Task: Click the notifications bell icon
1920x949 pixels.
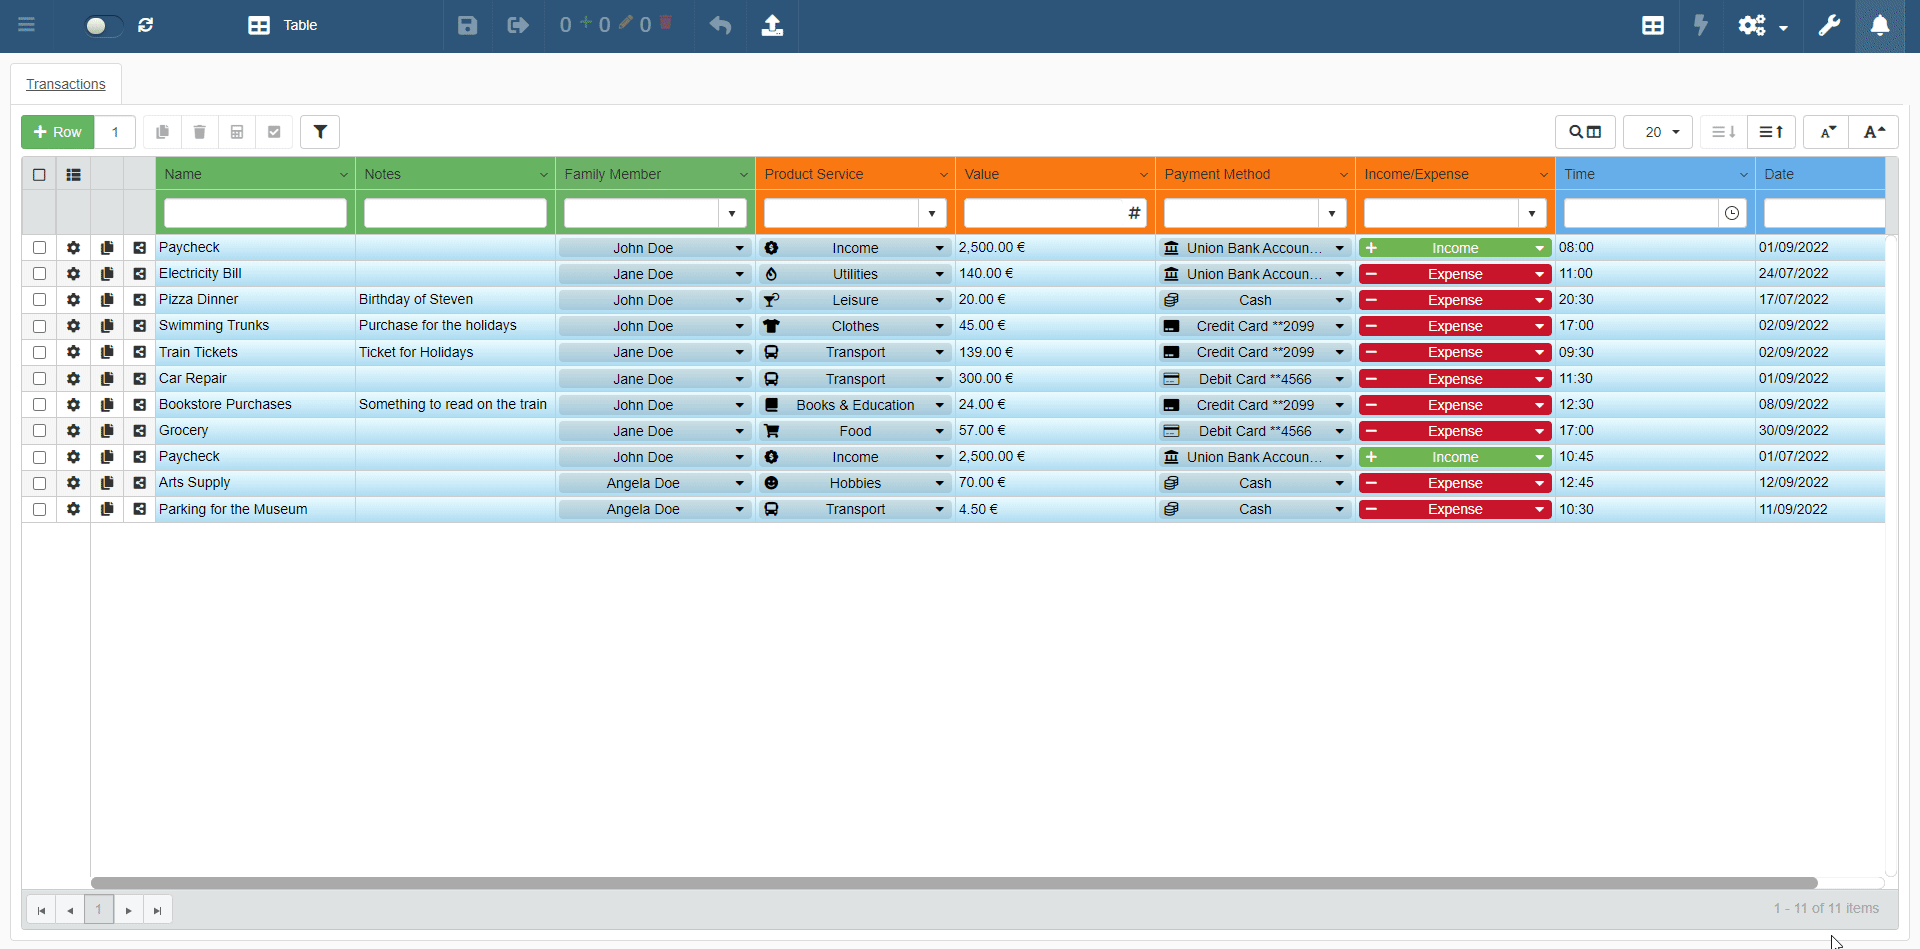Action: (1879, 26)
